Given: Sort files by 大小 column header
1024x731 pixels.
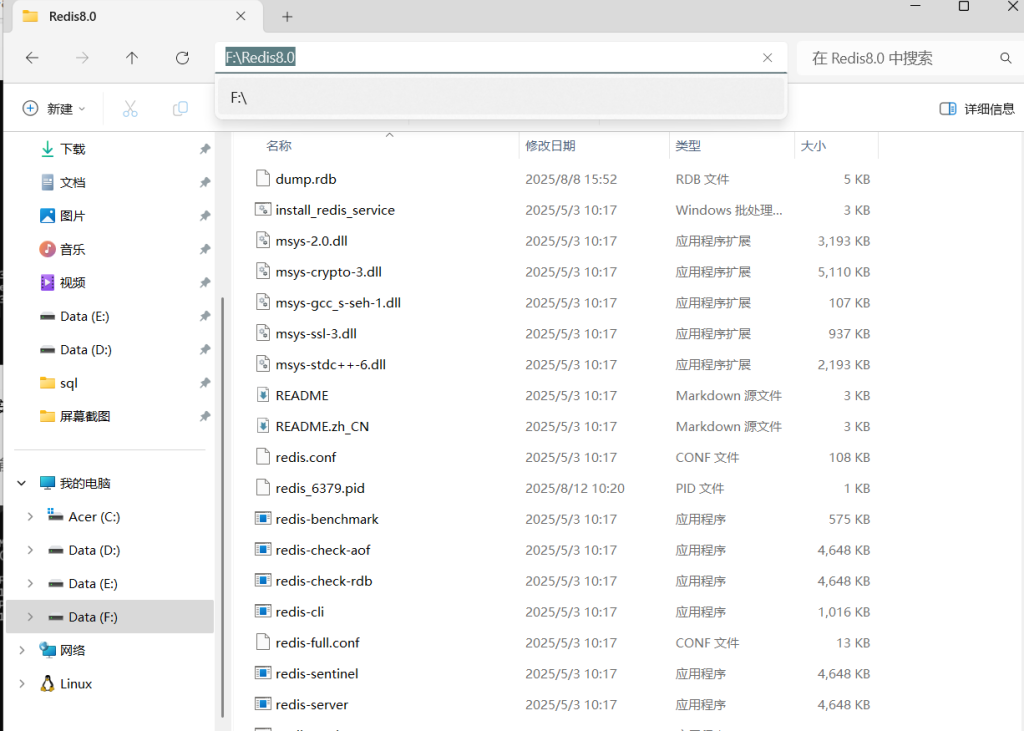Looking at the screenshot, I should (x=812, y=146).
